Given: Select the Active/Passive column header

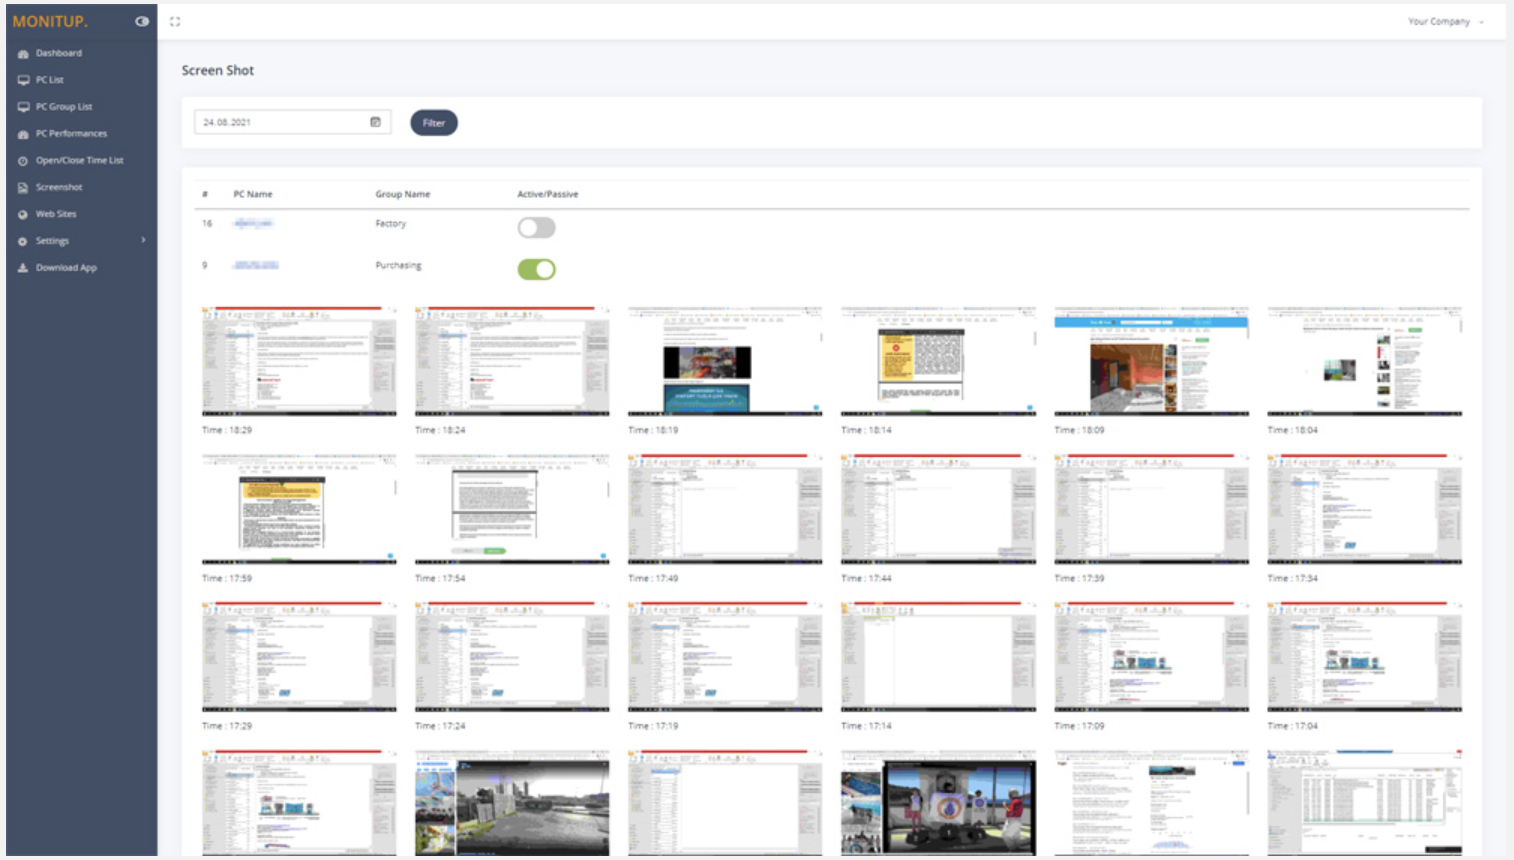Looking at the screenshot, I should (x=549, y=194).
